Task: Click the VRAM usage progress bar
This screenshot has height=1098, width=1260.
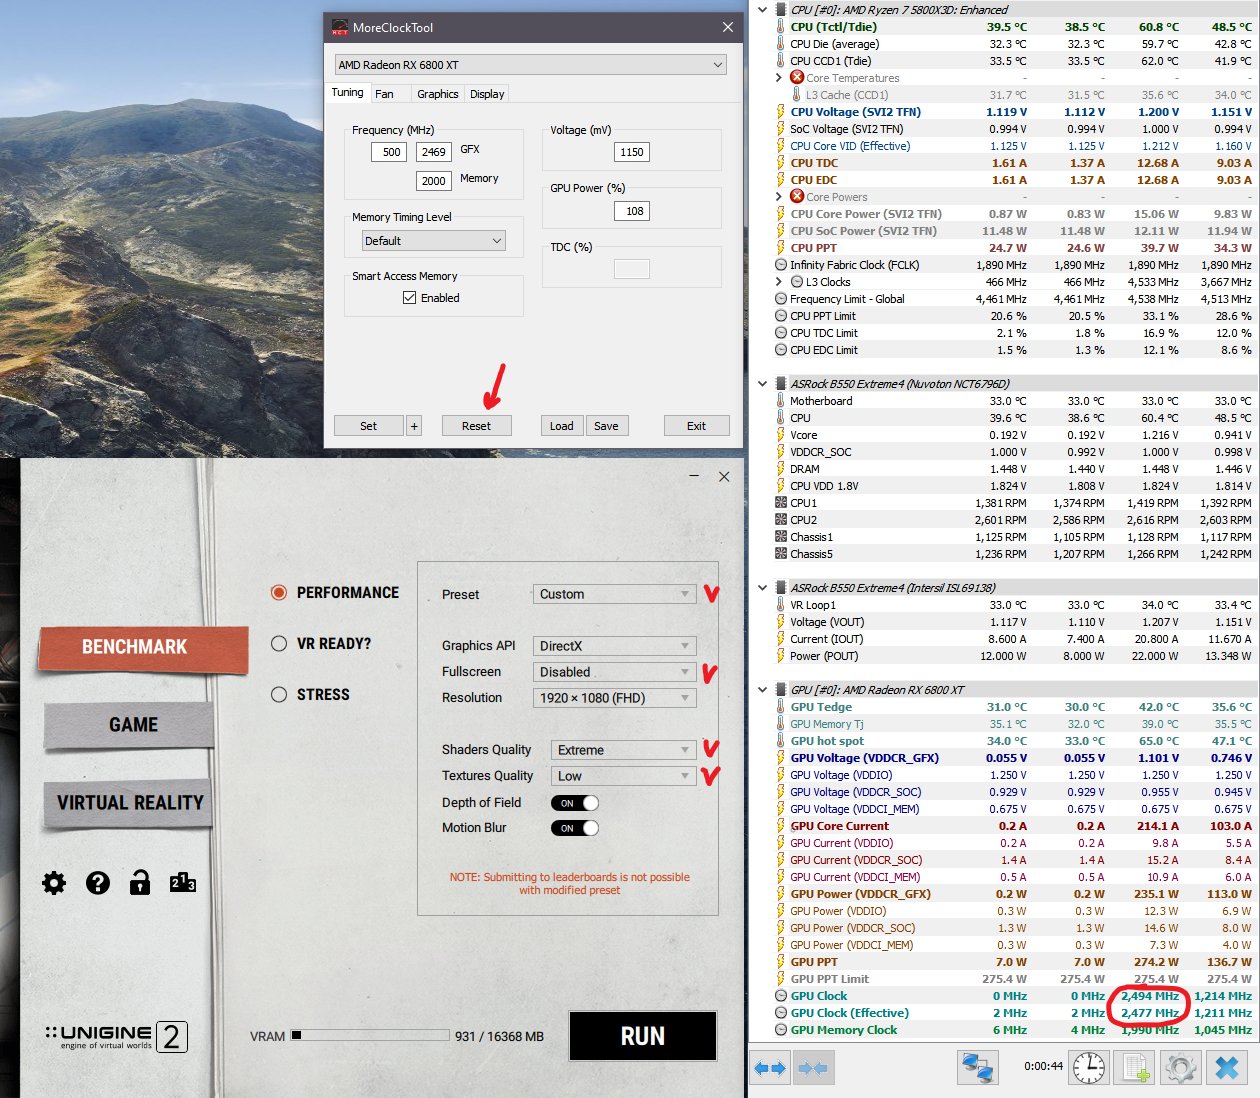Action: point(370,1036)
